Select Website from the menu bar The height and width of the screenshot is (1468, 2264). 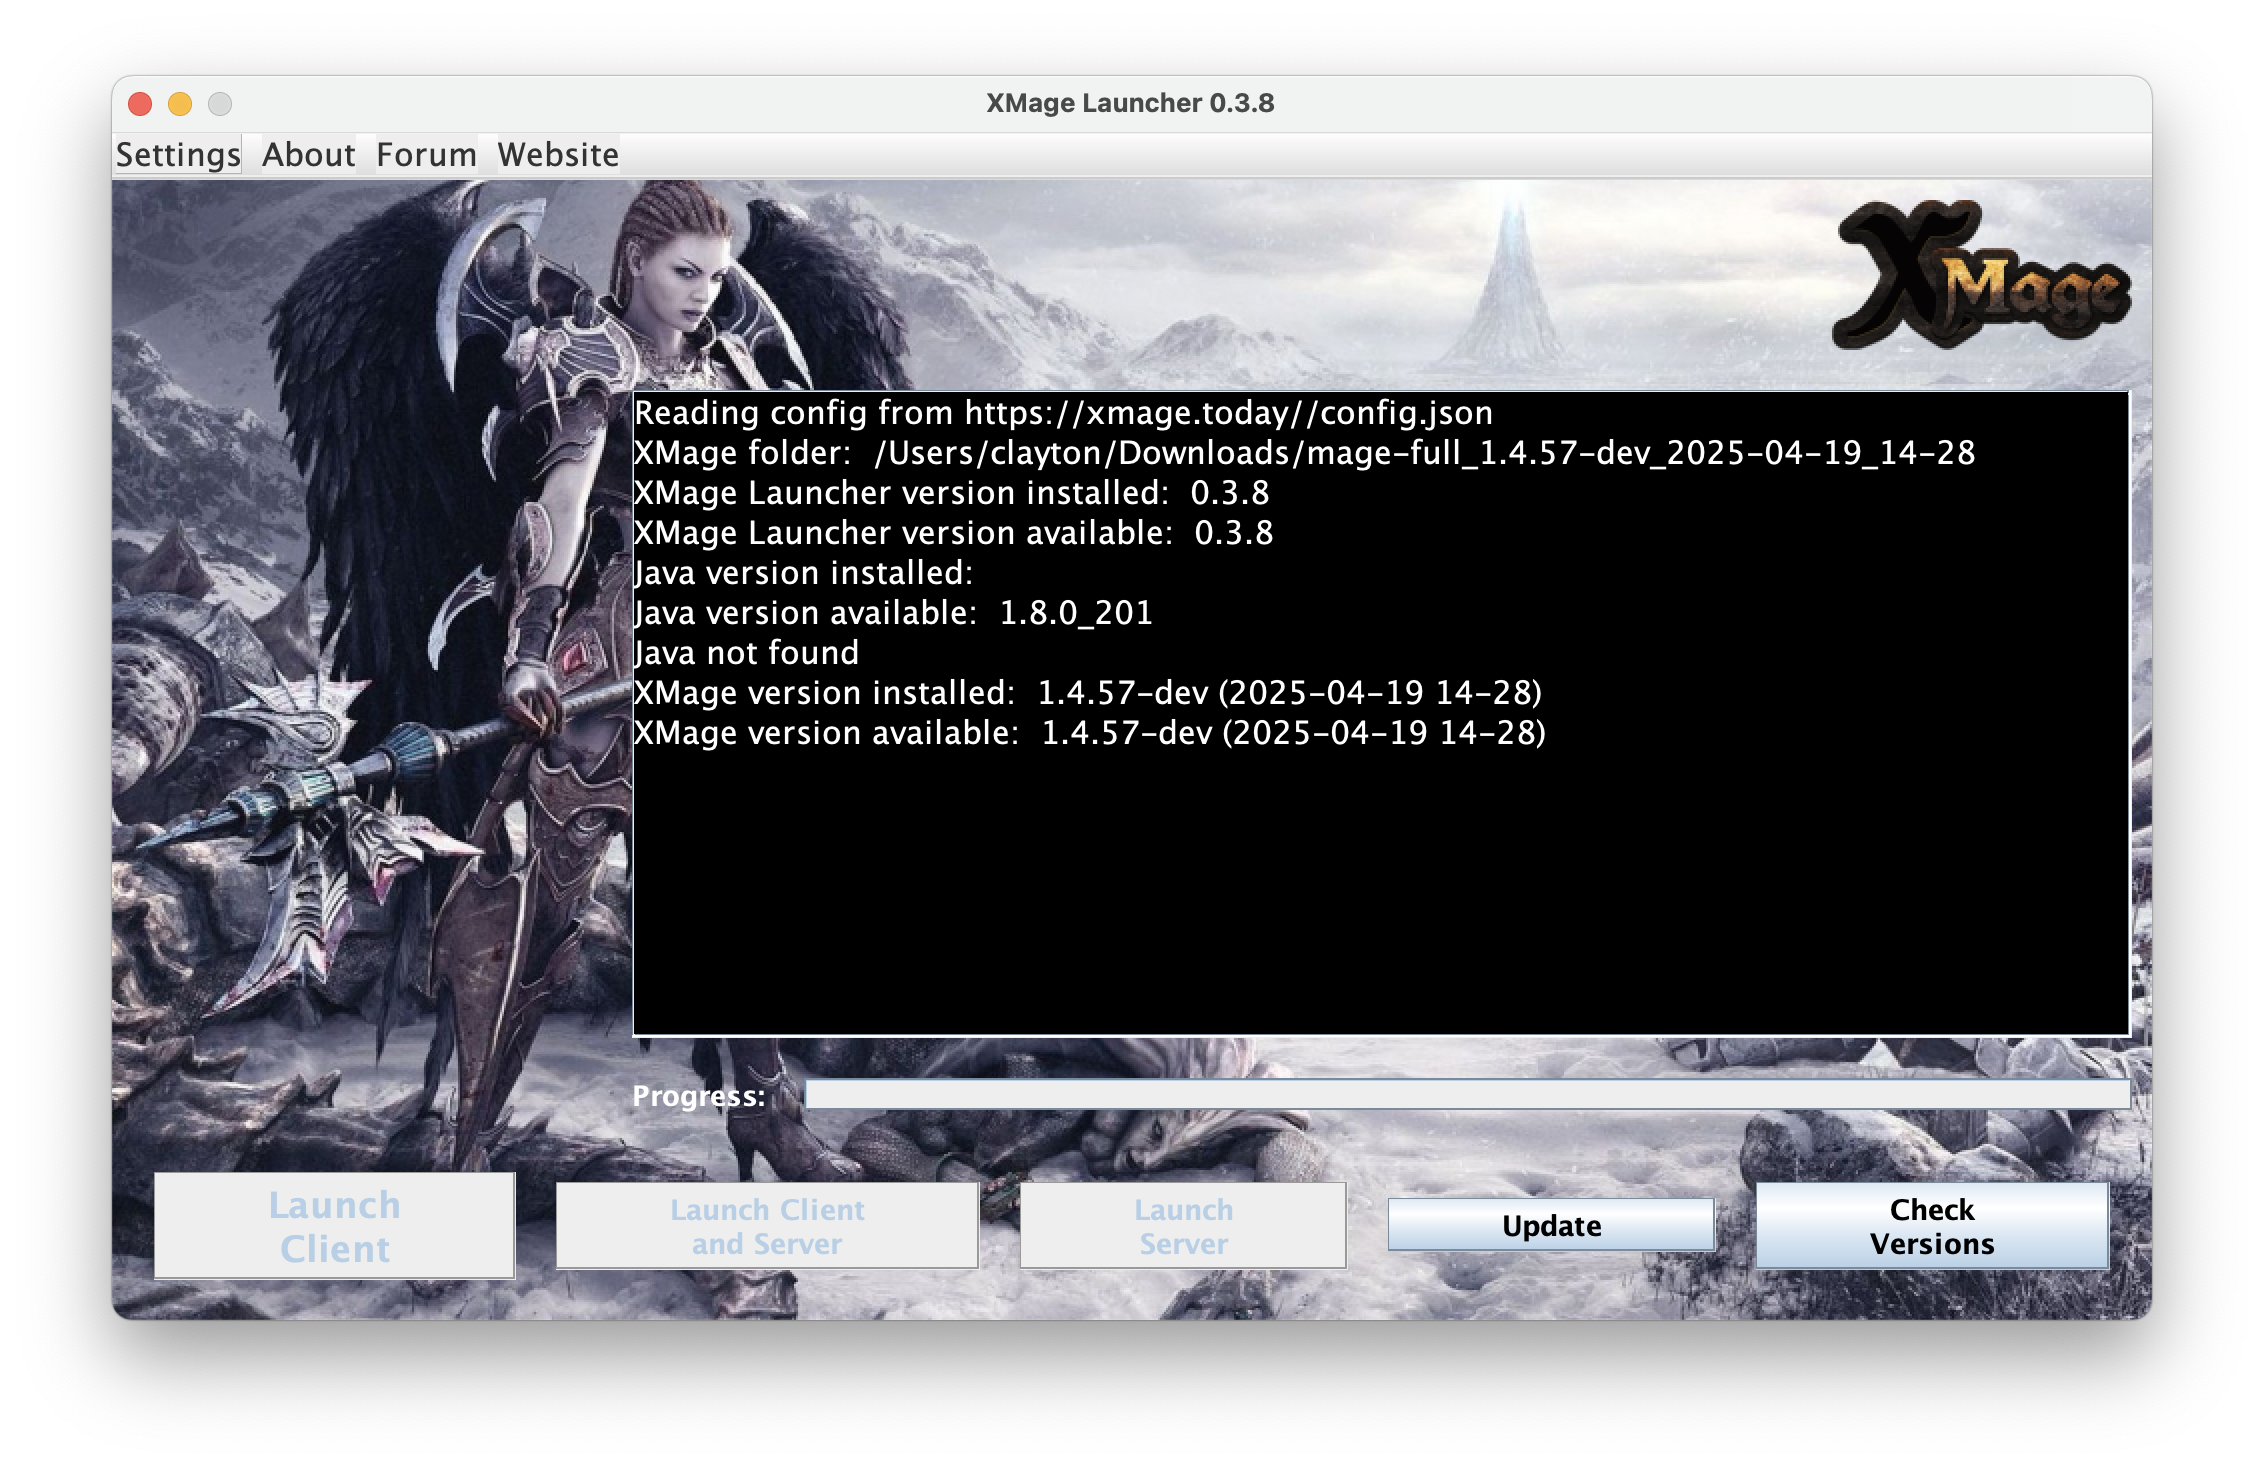tap(558, 155)
